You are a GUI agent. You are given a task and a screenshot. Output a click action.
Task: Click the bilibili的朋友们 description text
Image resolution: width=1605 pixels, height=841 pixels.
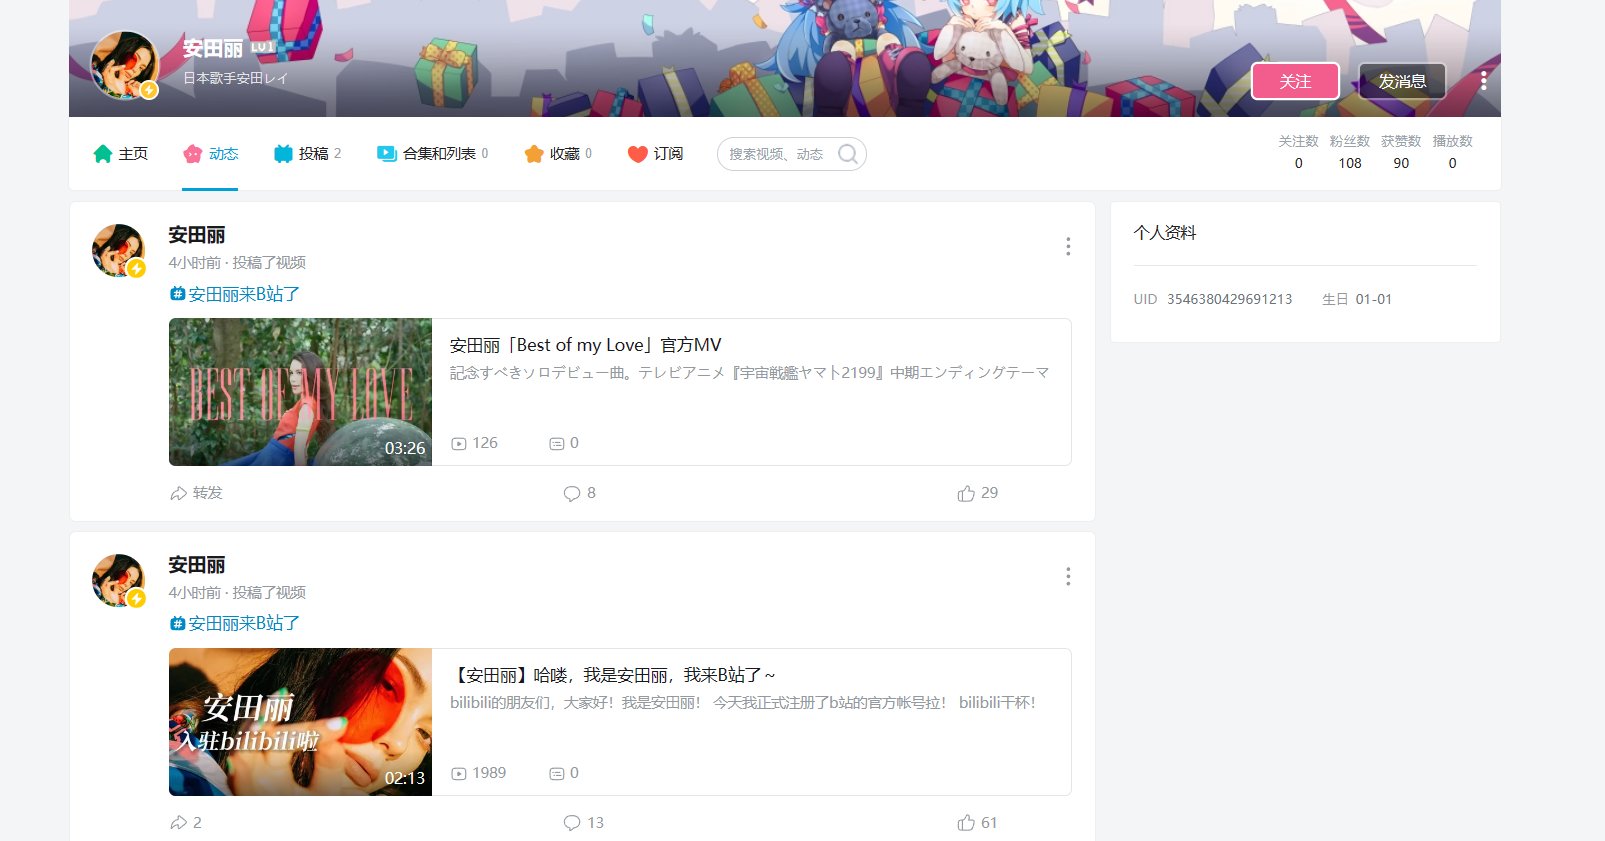tap(743, 702)
